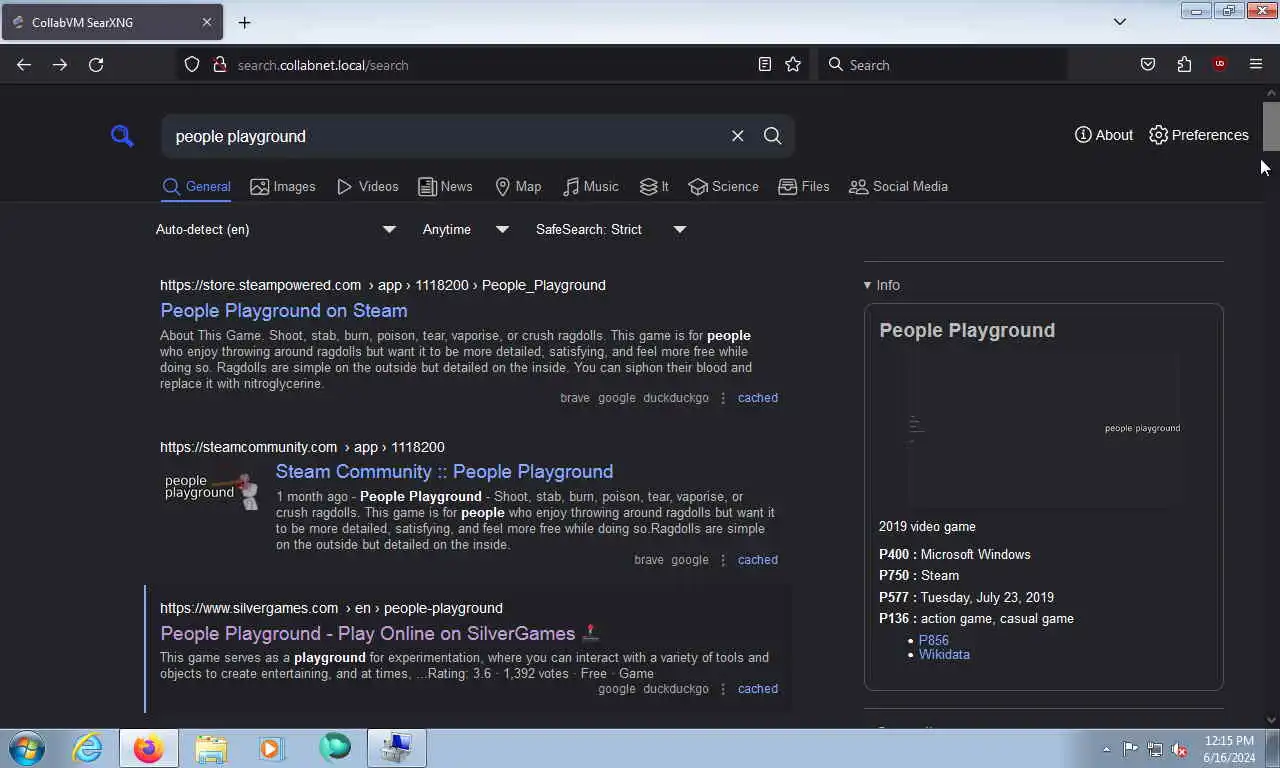This screenshot has width=1280, height=768.
Task: Open more options for Steam Community result
Action: click(x=723, y=560)
